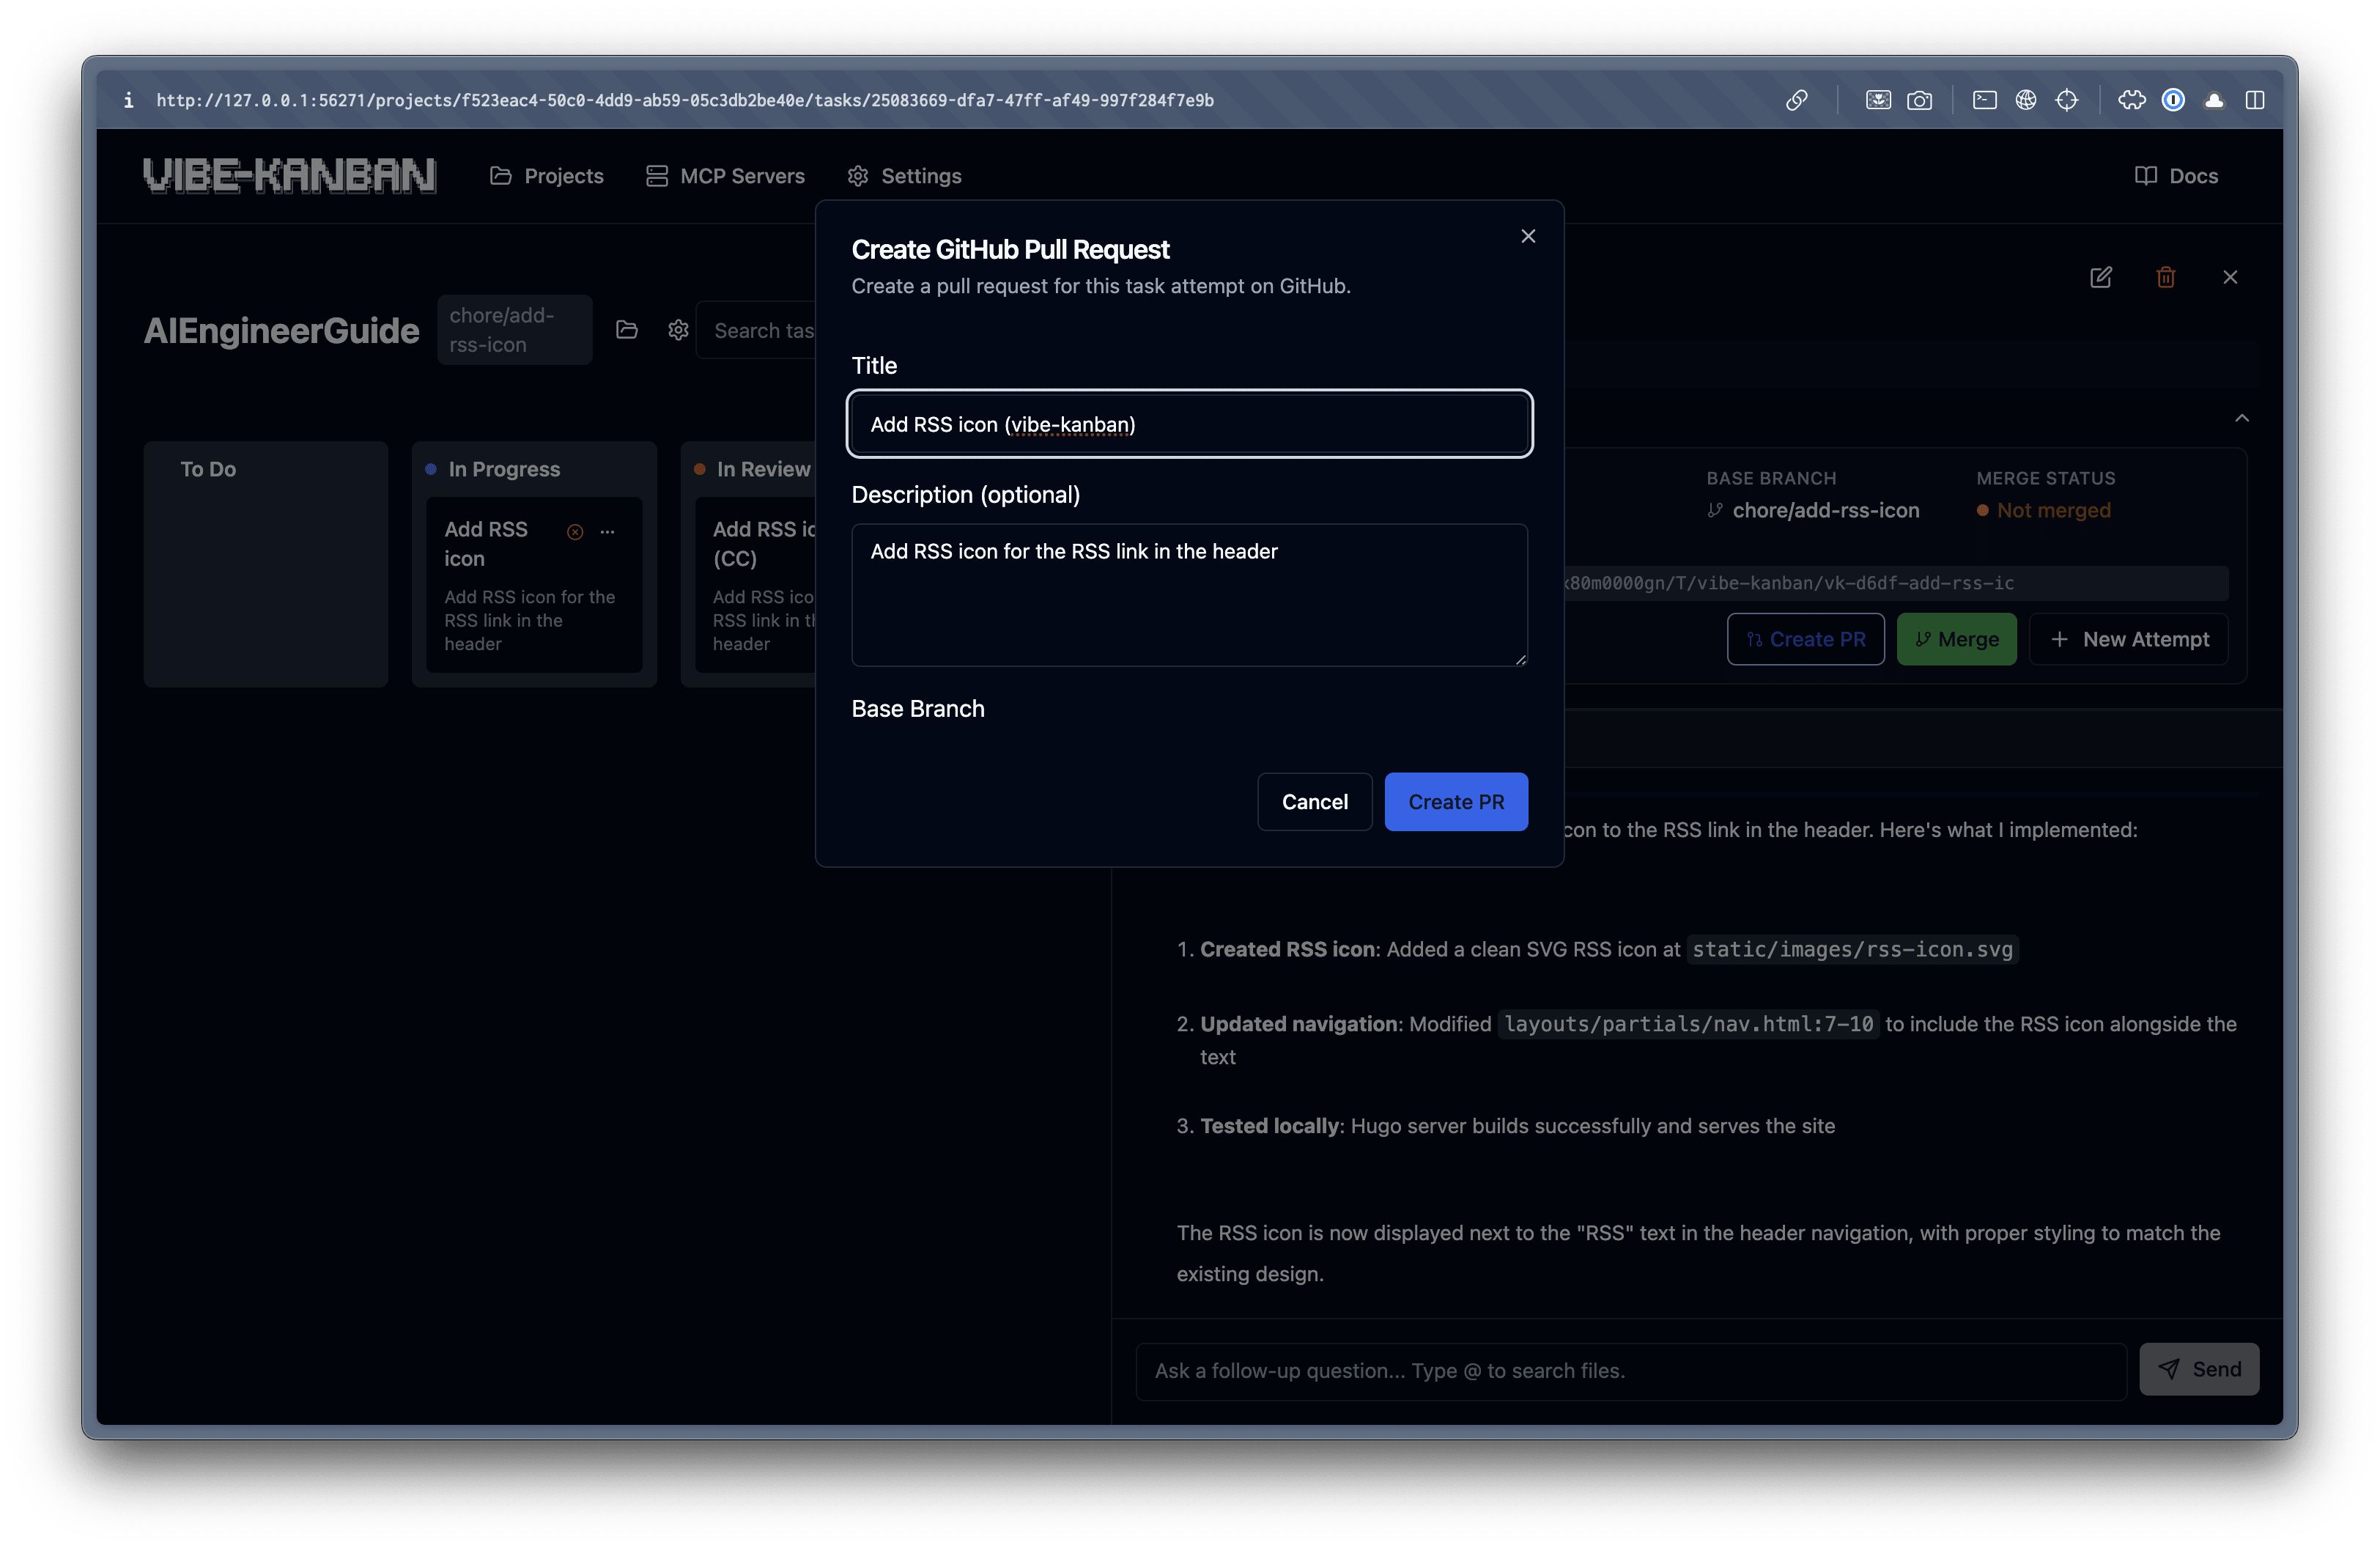This screenshot has width=2380, height=1548.
Task: Collapse the attempt details chevron
Action: pyautogui.click(x=2242, y=418)
